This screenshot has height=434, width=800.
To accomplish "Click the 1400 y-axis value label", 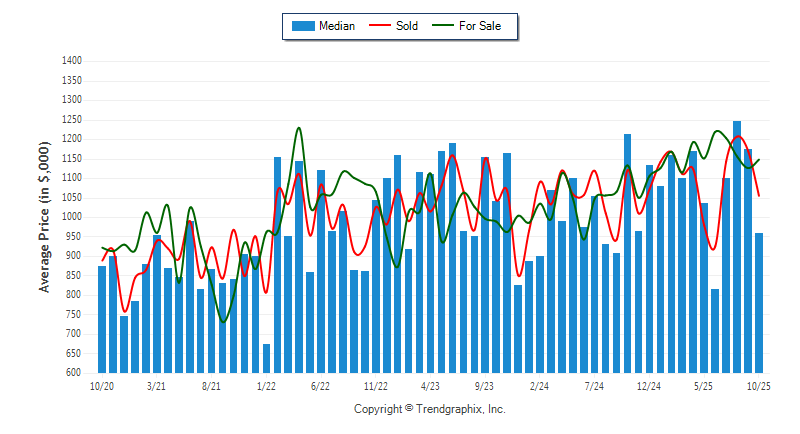I will coord(70,61).
